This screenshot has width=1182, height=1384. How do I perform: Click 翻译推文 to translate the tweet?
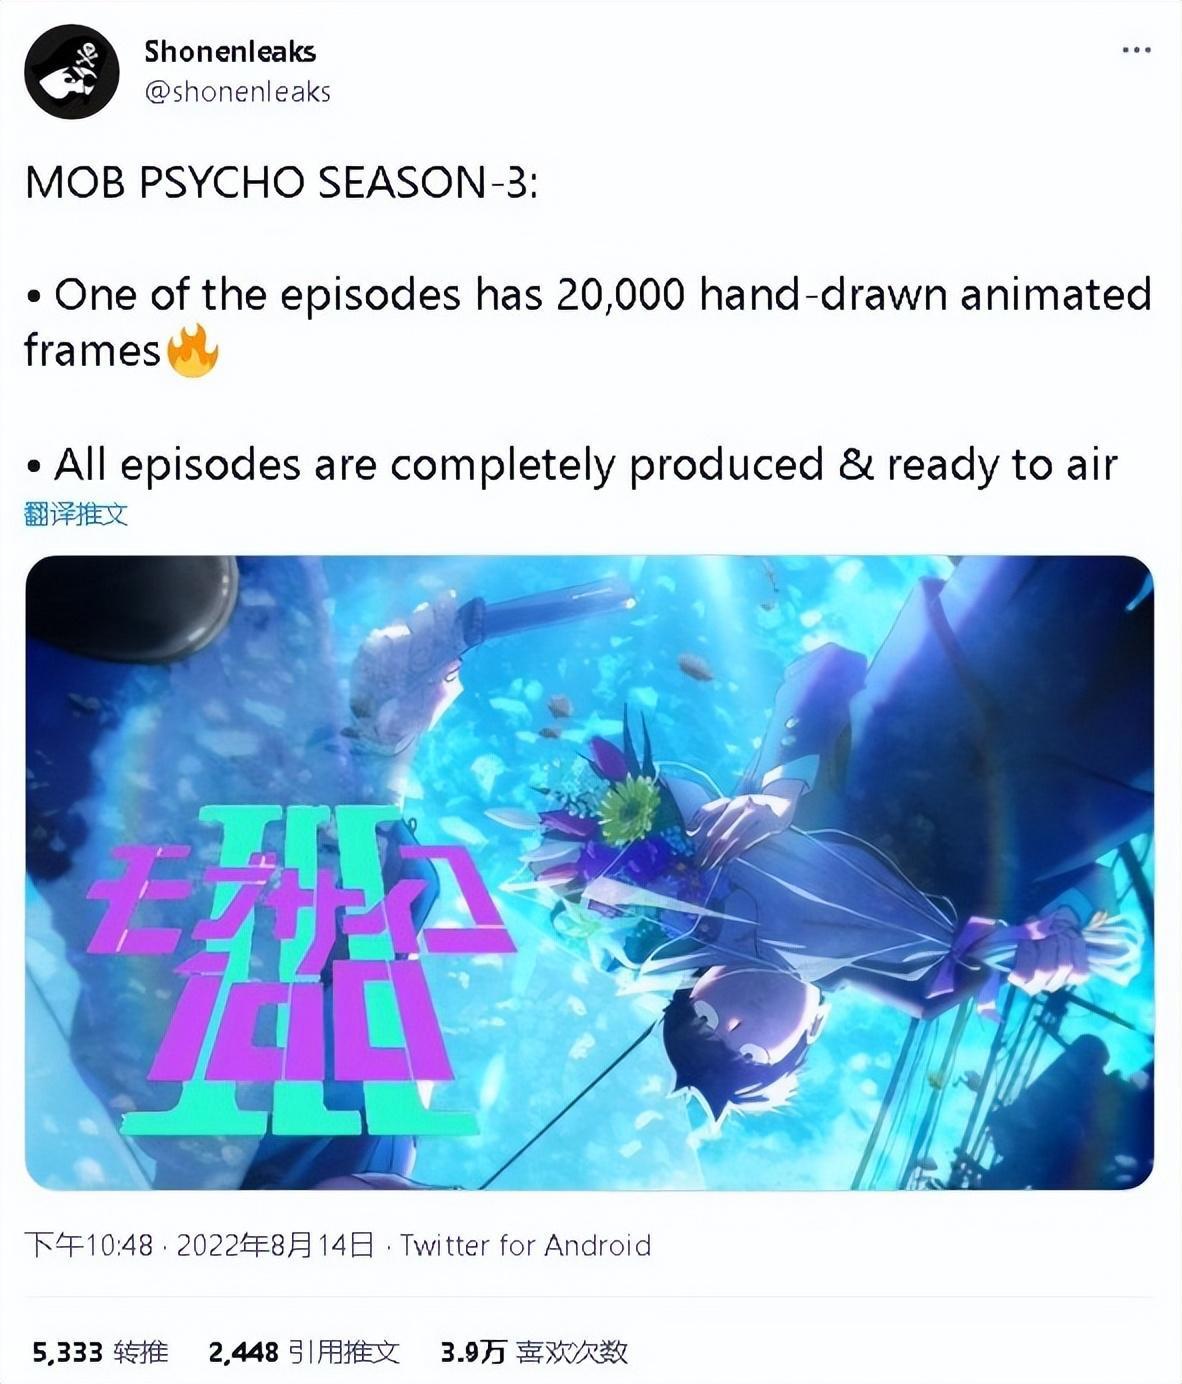tap(76, 515)
